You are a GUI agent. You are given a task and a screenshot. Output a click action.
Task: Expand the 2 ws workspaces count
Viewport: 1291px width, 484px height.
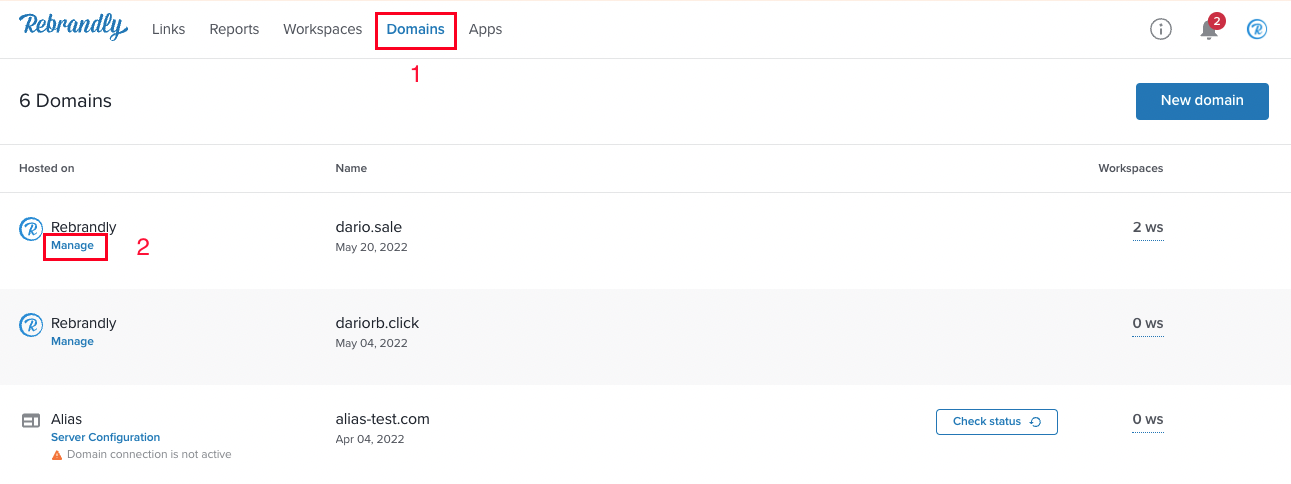[x=1148, y=228]
